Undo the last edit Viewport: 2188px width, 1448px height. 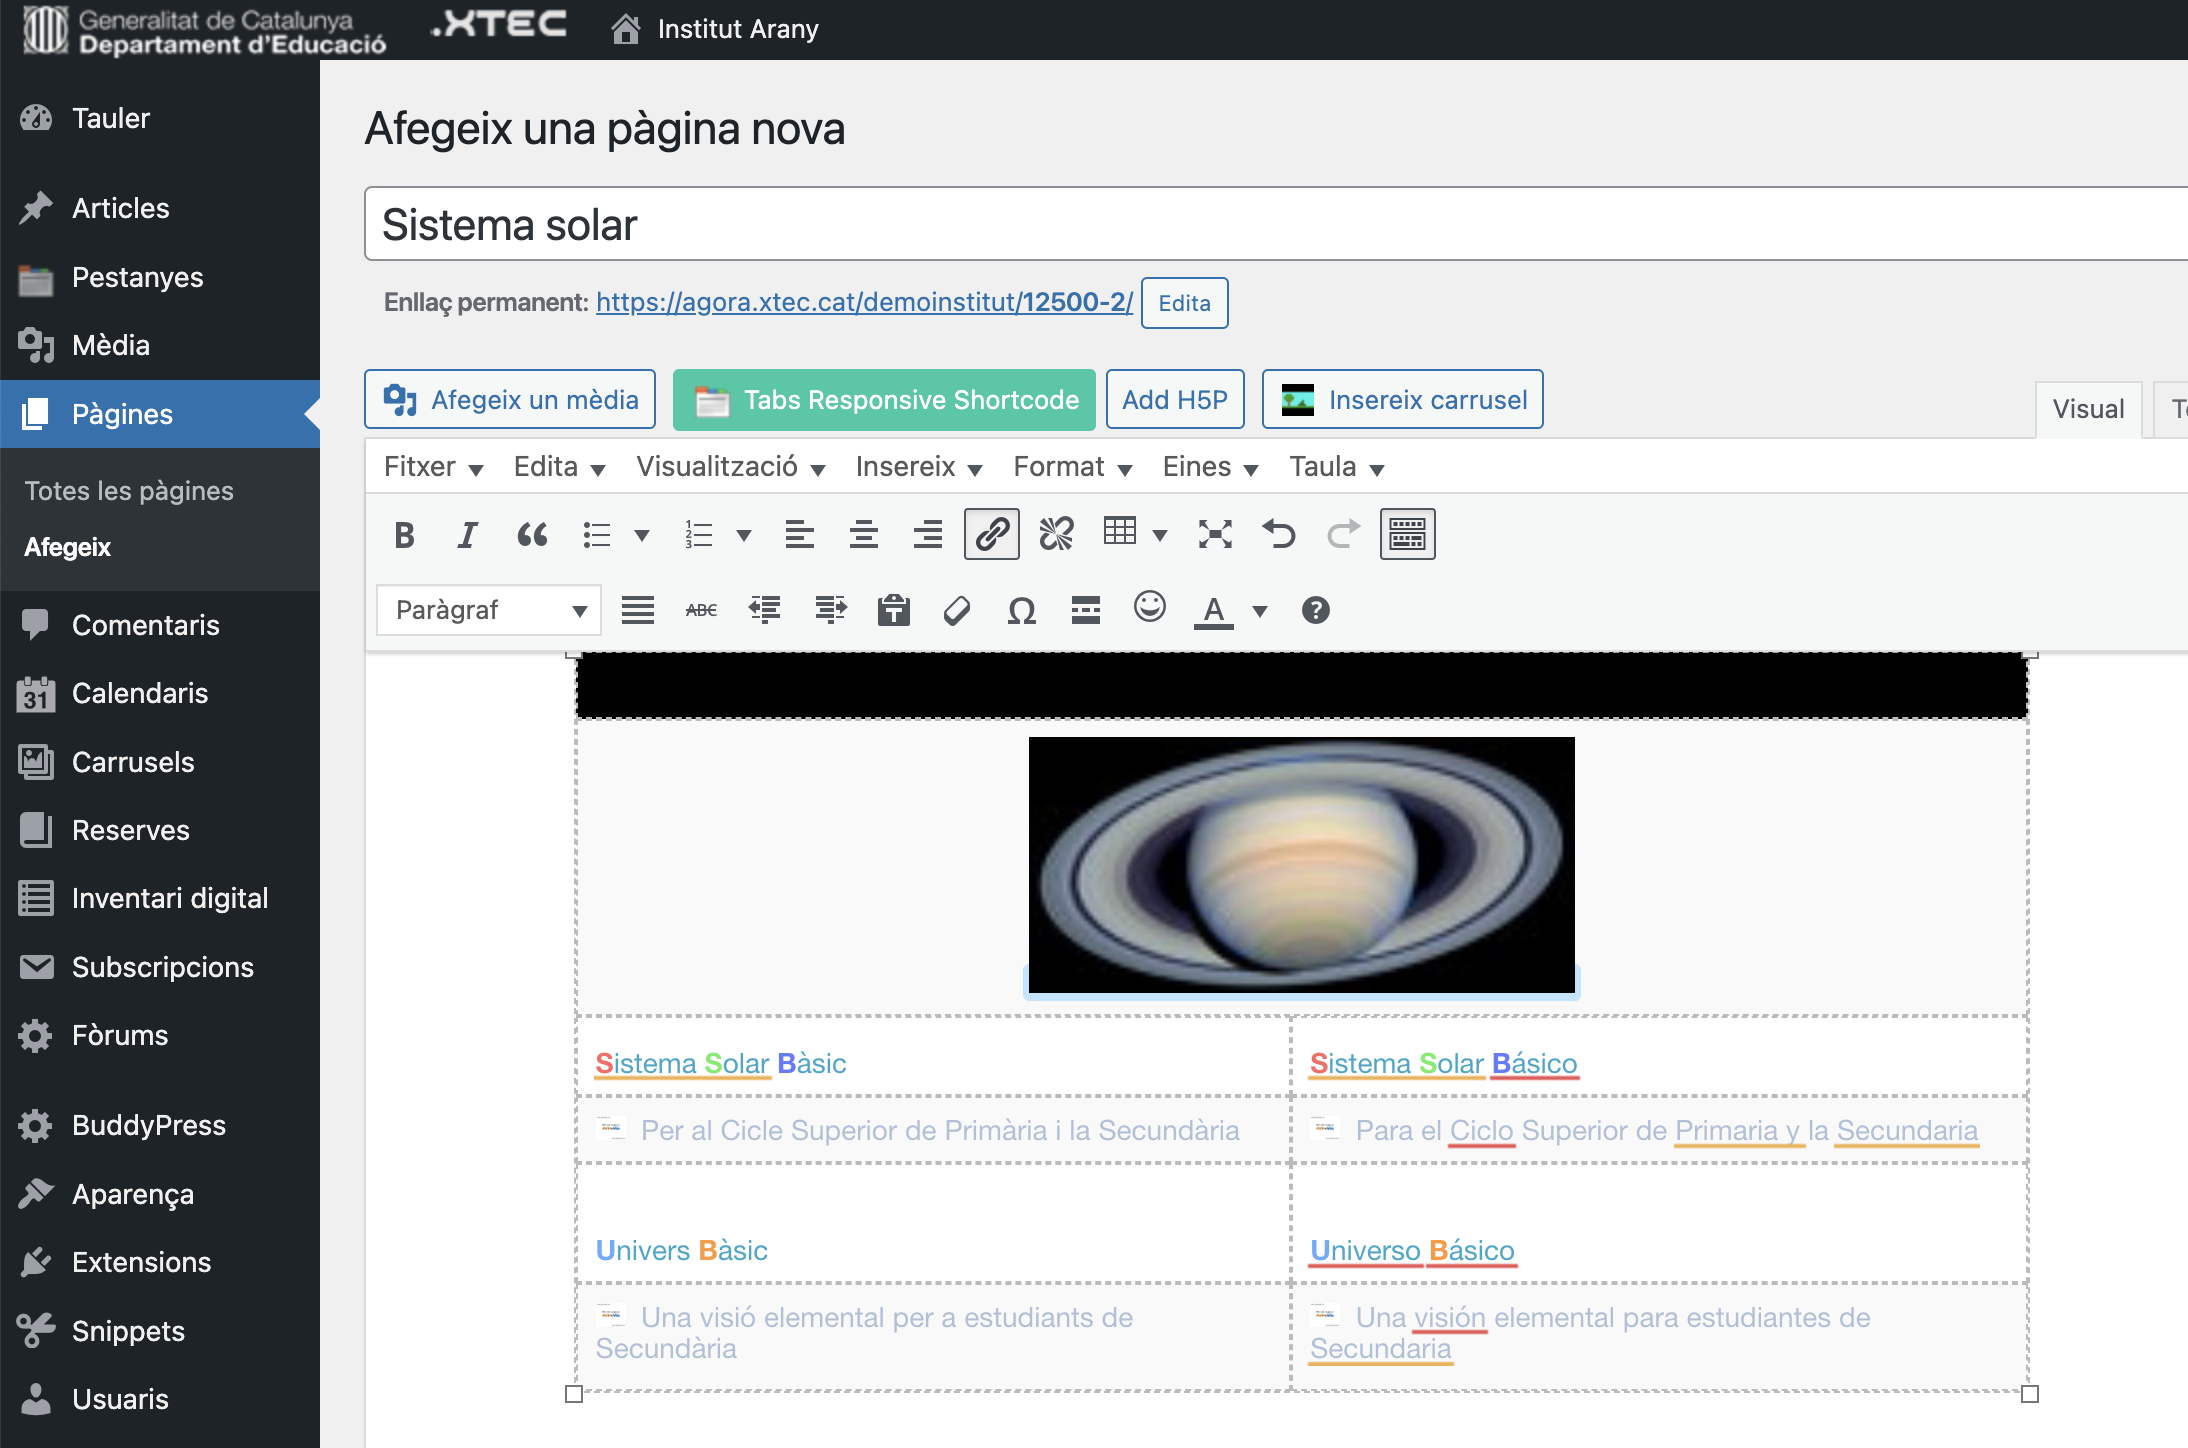pyautogui.click(x=1279, y=534)
